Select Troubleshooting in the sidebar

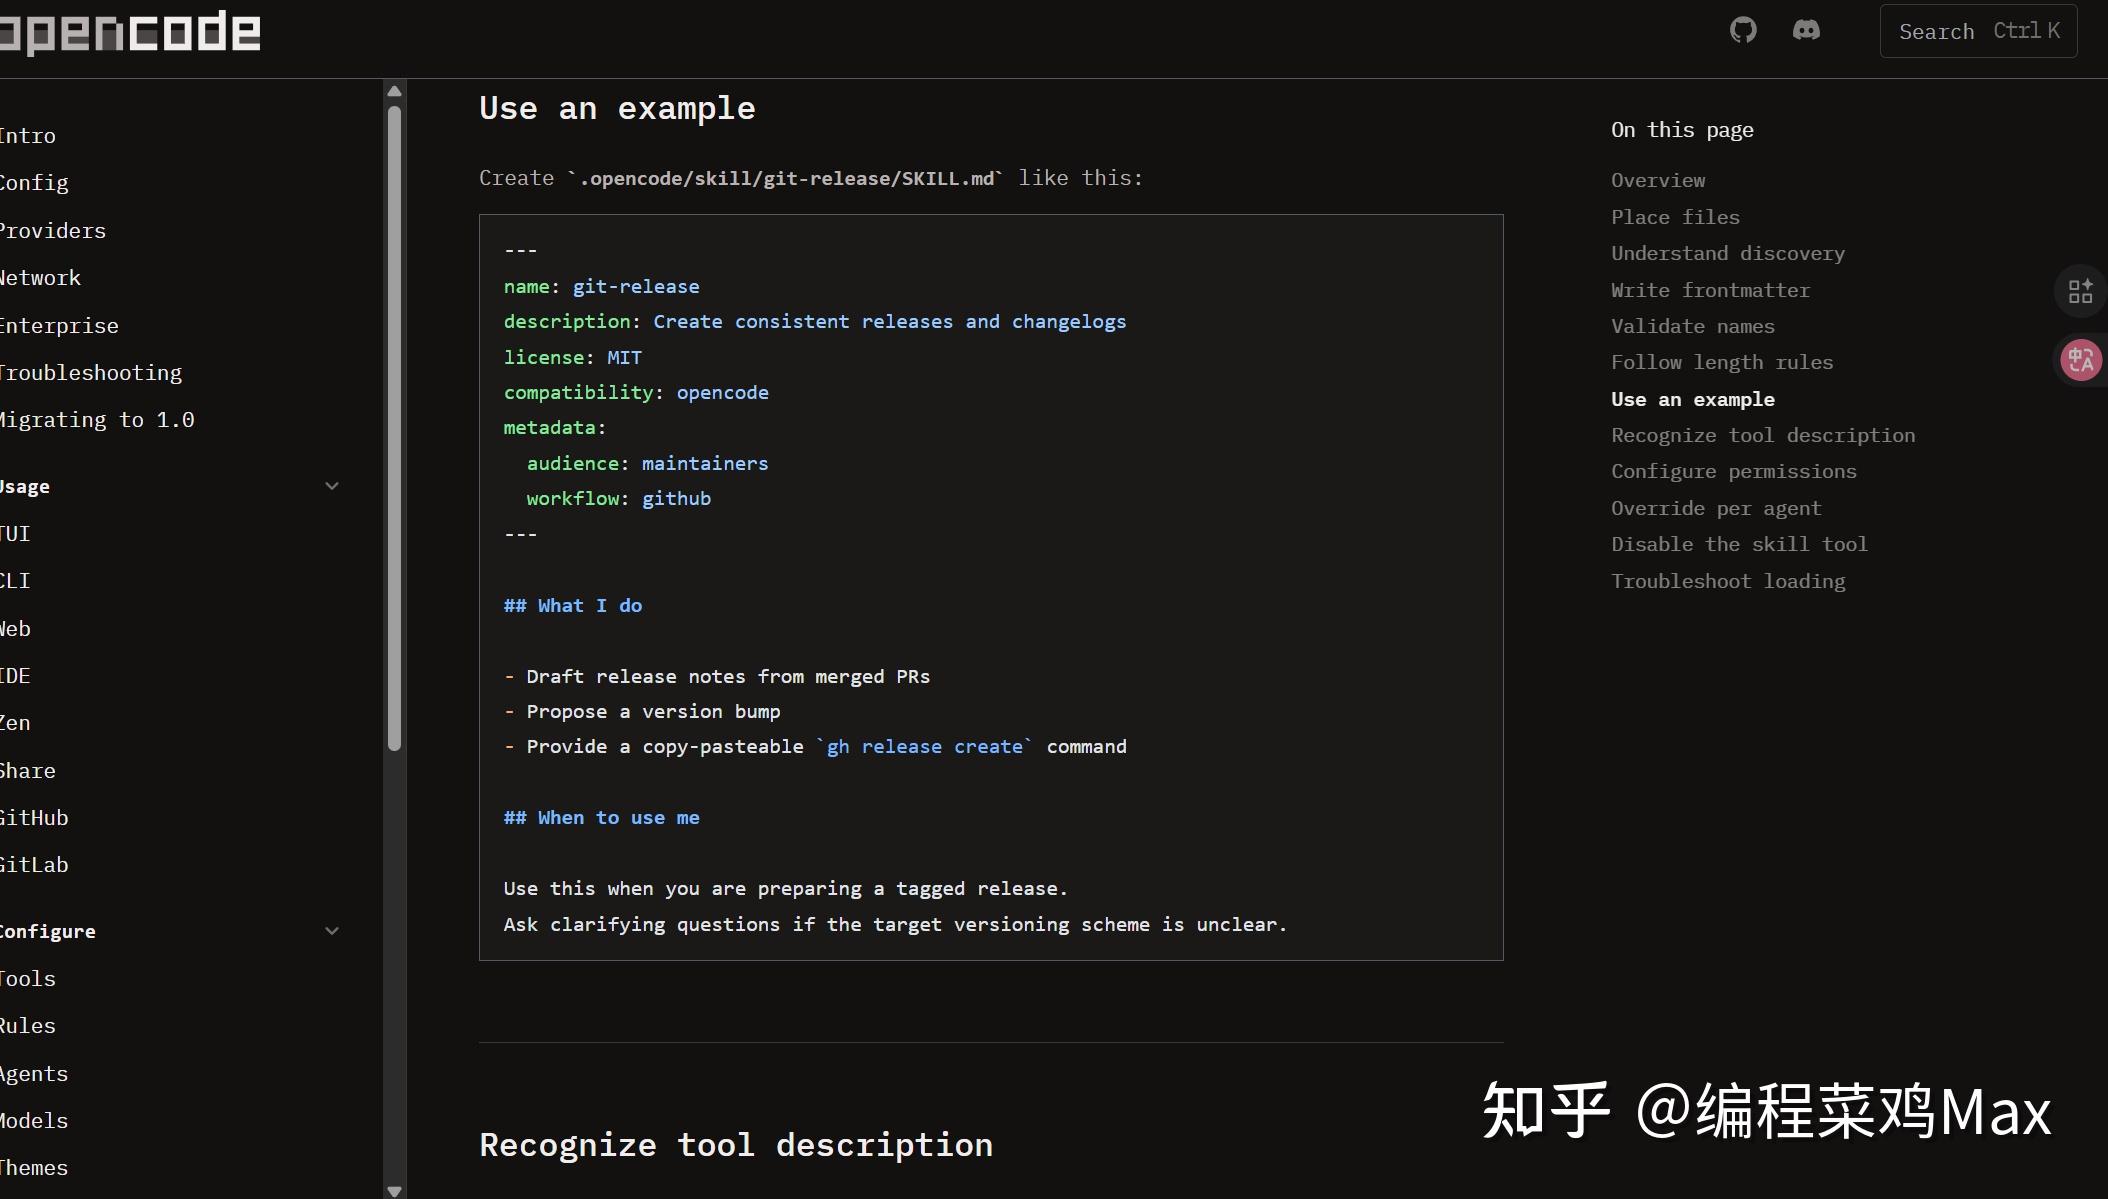(91, 372)
